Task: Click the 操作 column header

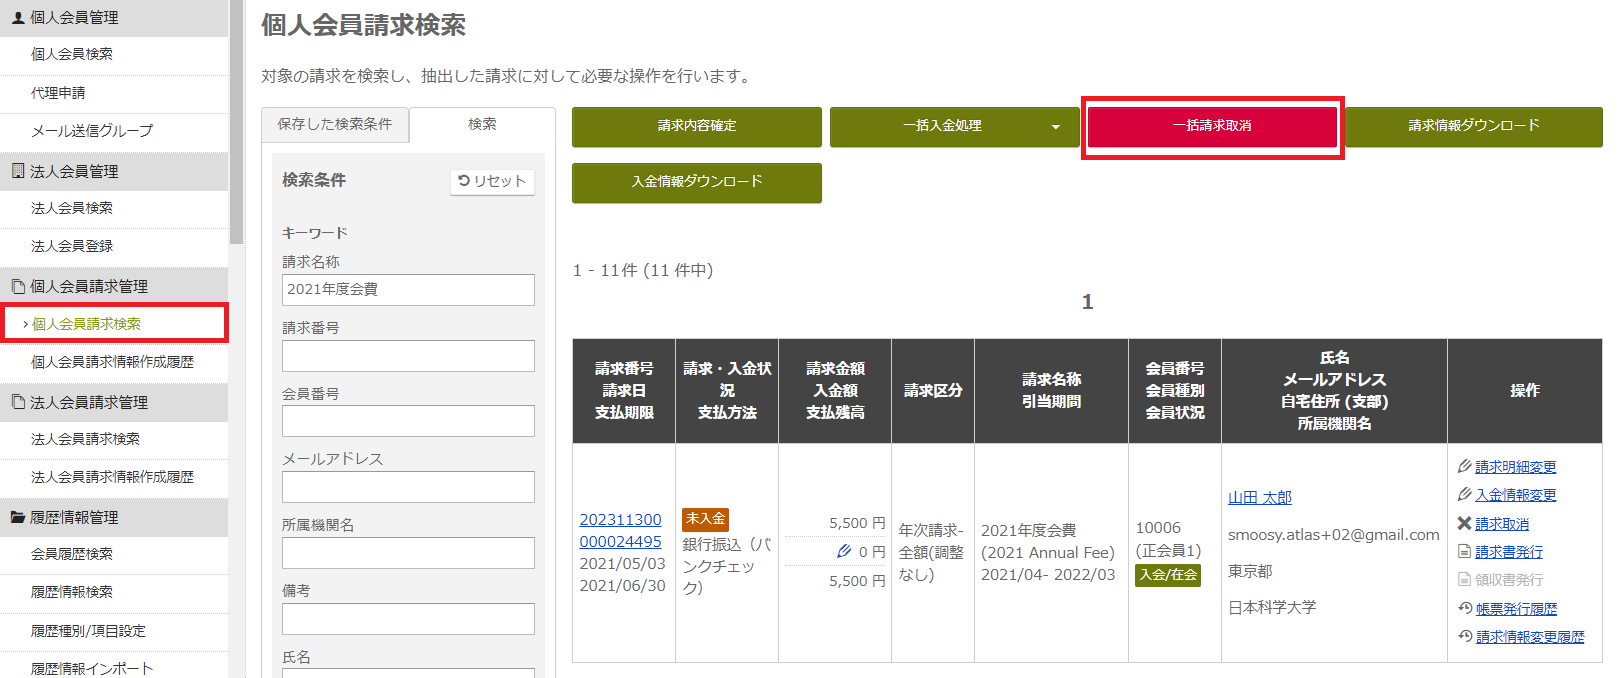Action: [1525, 391]
